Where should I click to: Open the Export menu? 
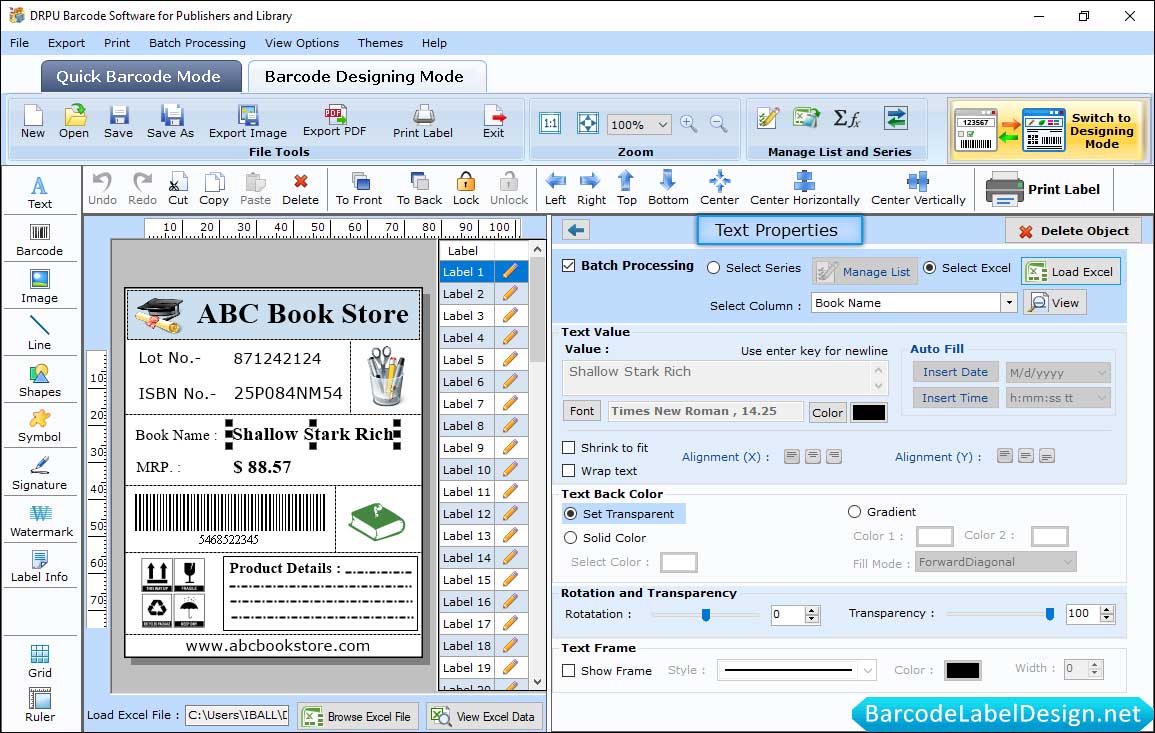66,43
